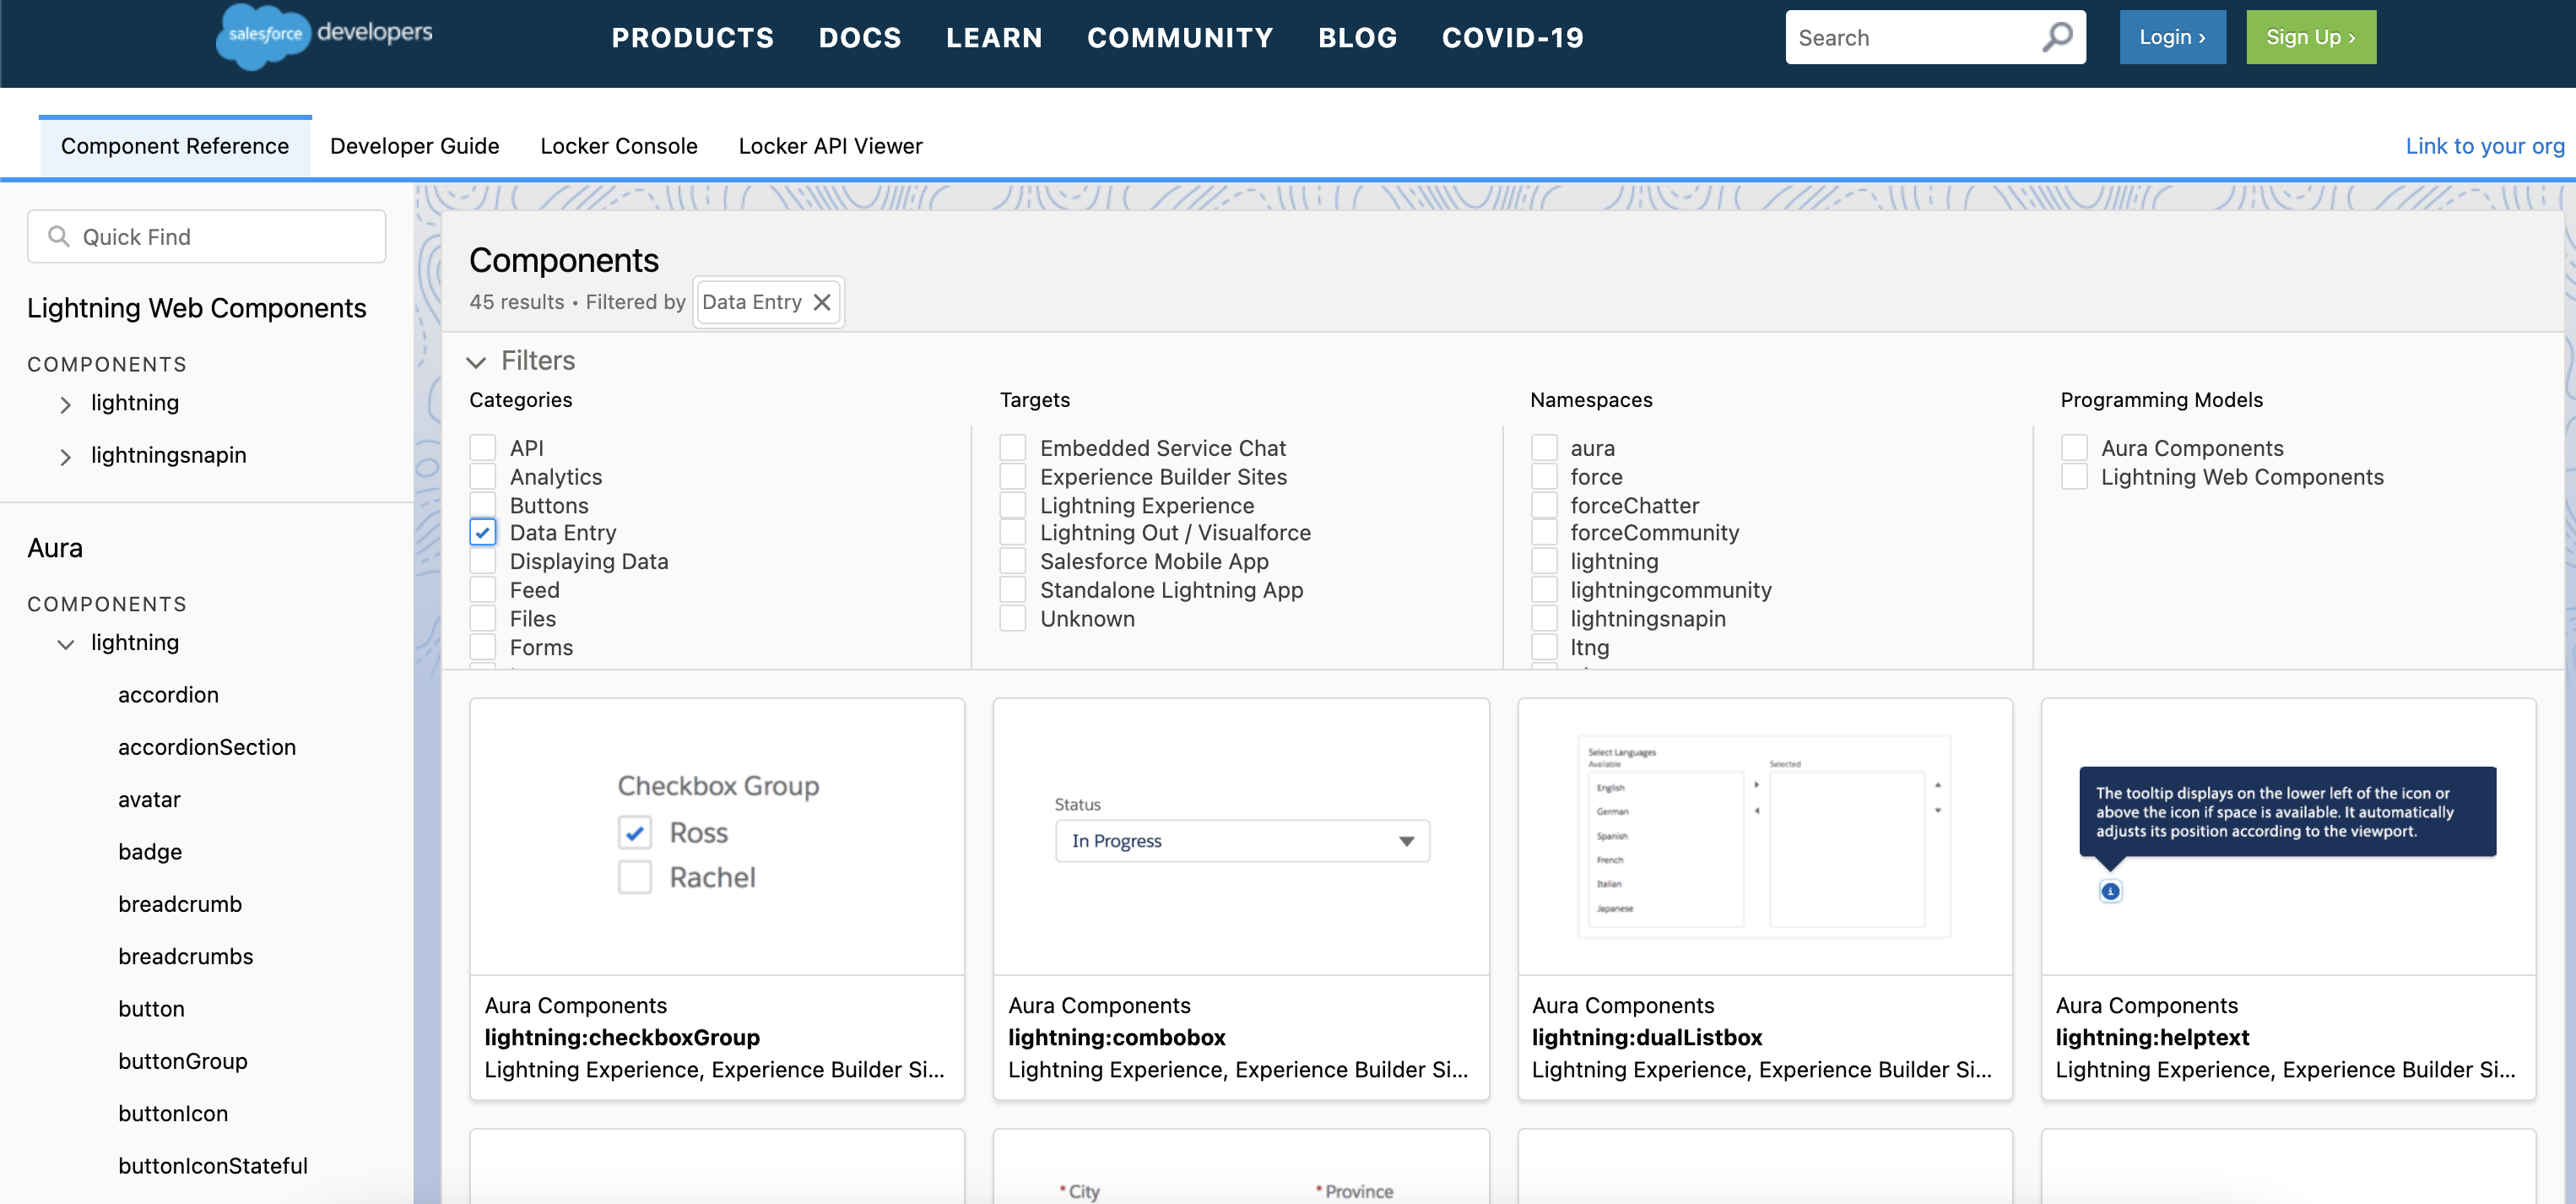Collapse the Filters section
This screenshot has width=2576, height=1204.
pyautogui.click(x=476, y=361)
